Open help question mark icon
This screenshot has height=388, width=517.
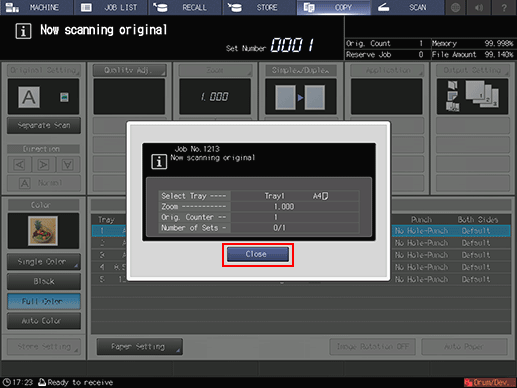point(504,7)
